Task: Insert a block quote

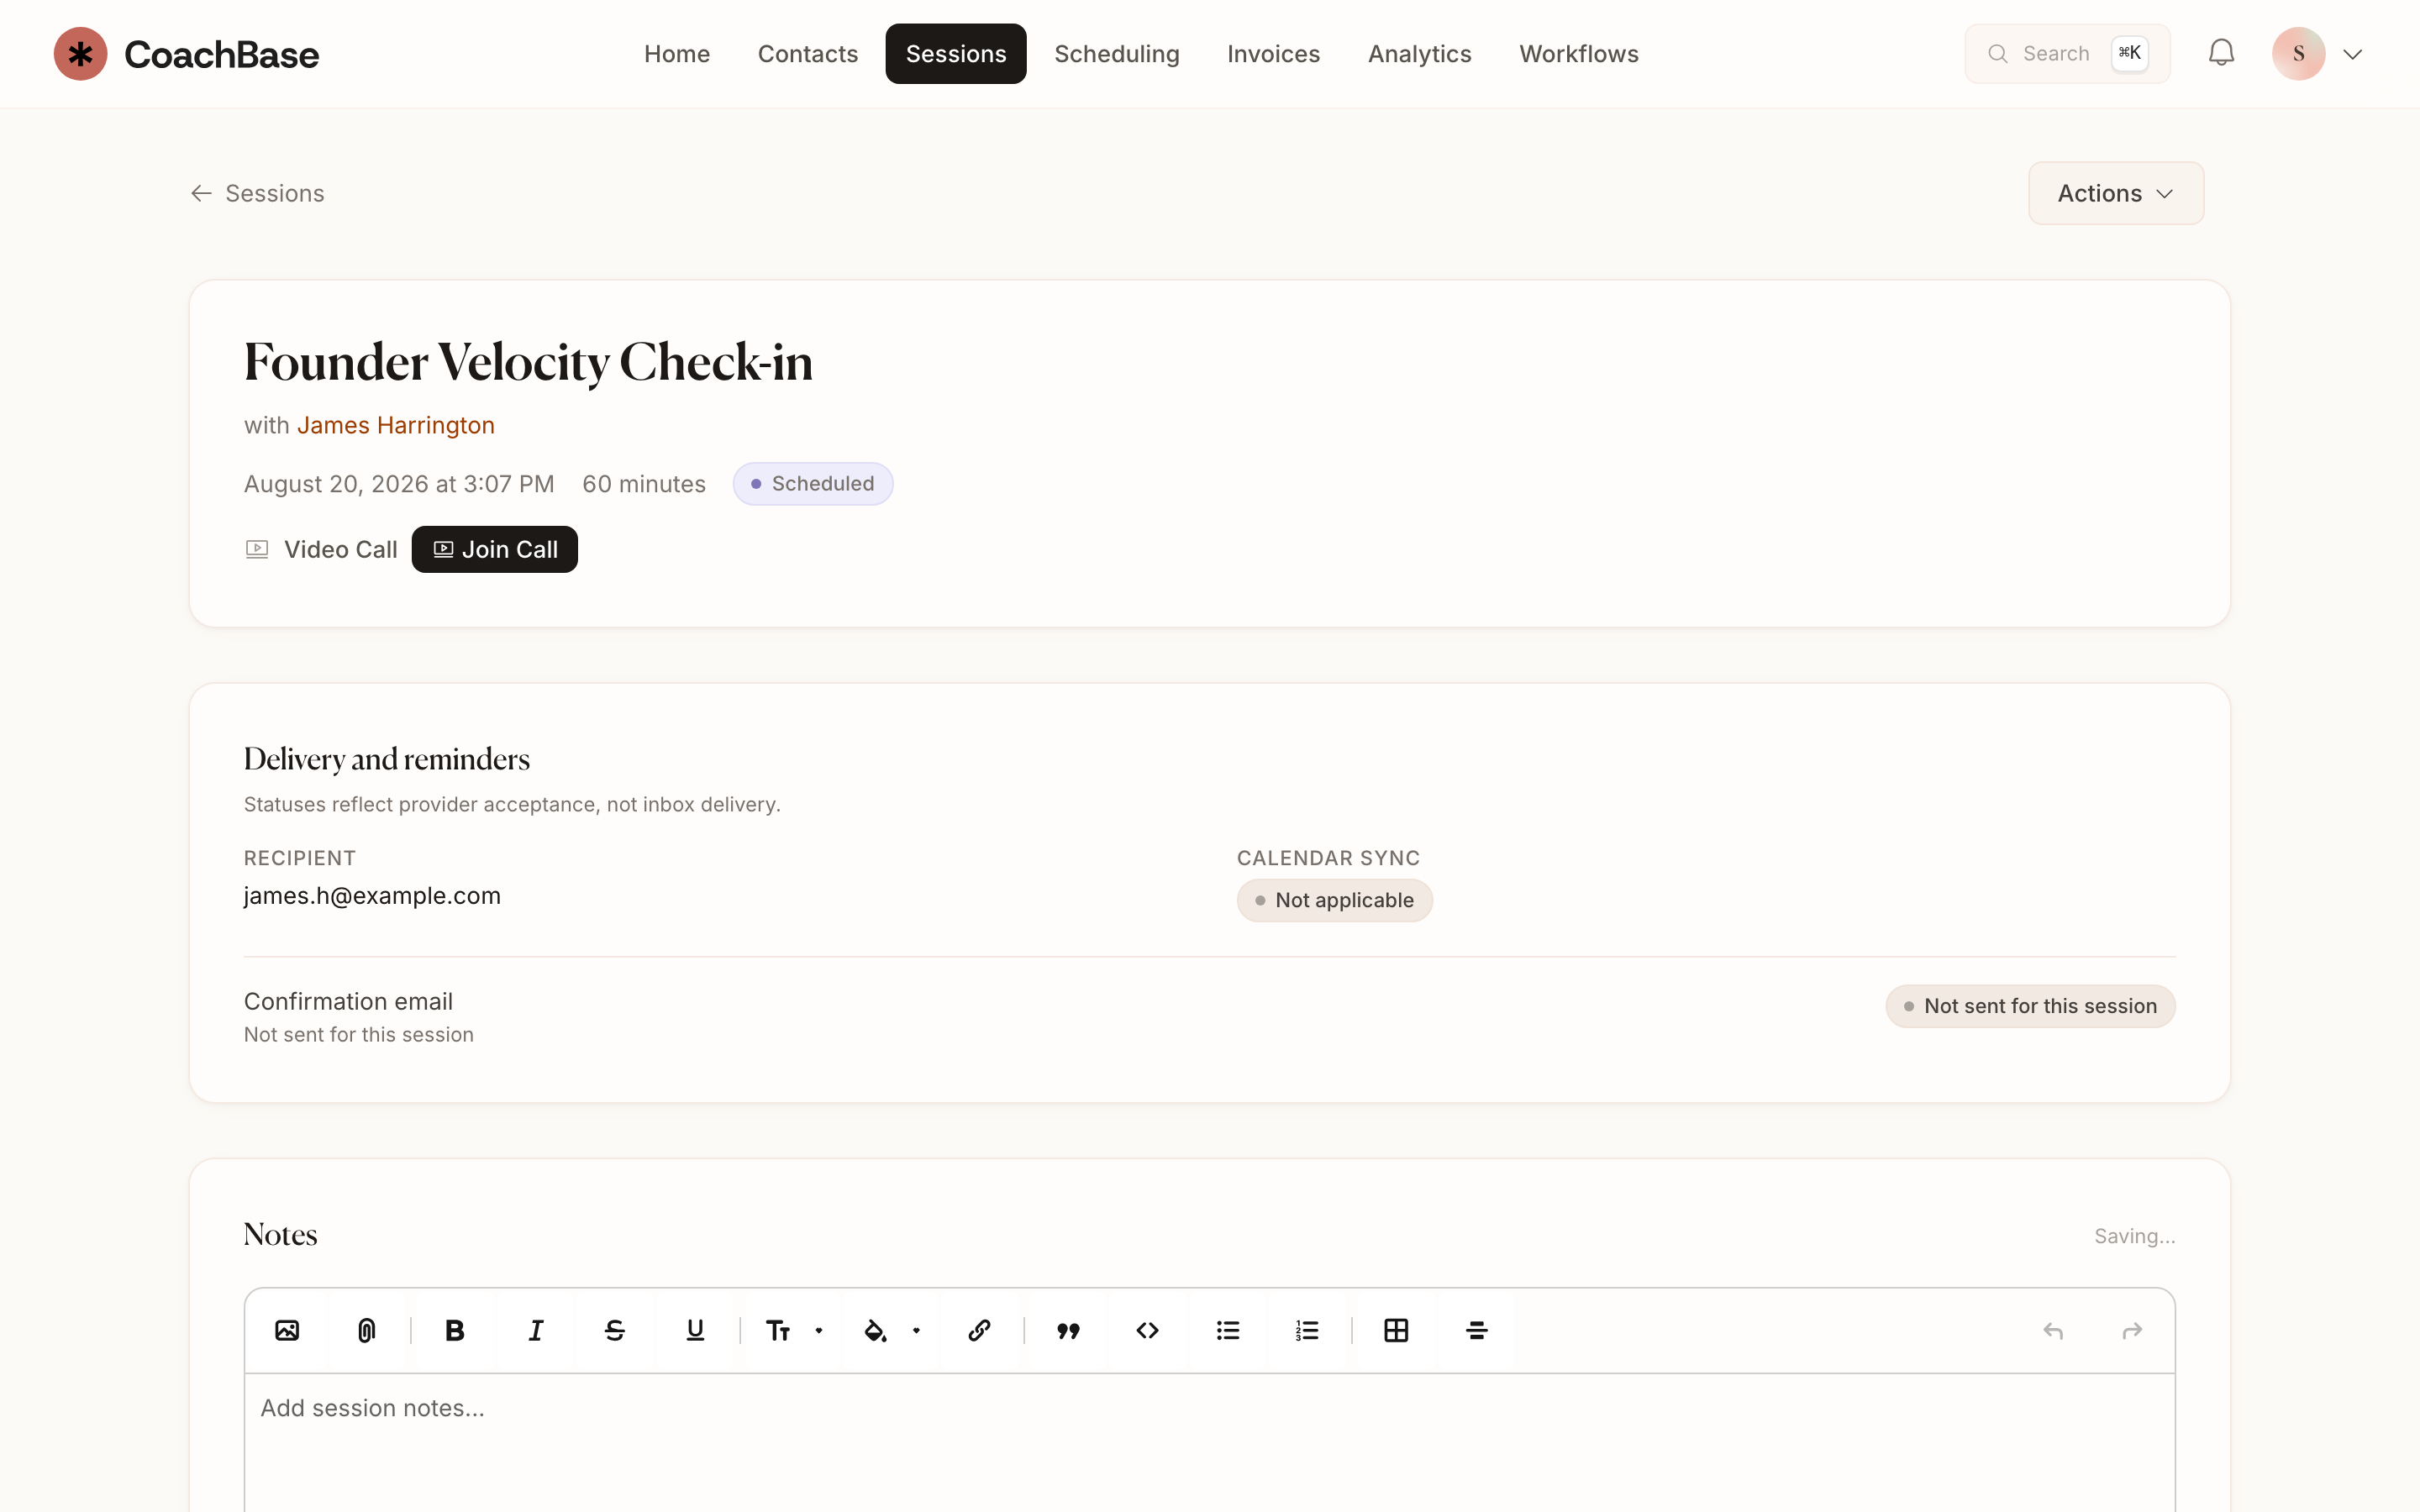Action: [1068, 1330]
